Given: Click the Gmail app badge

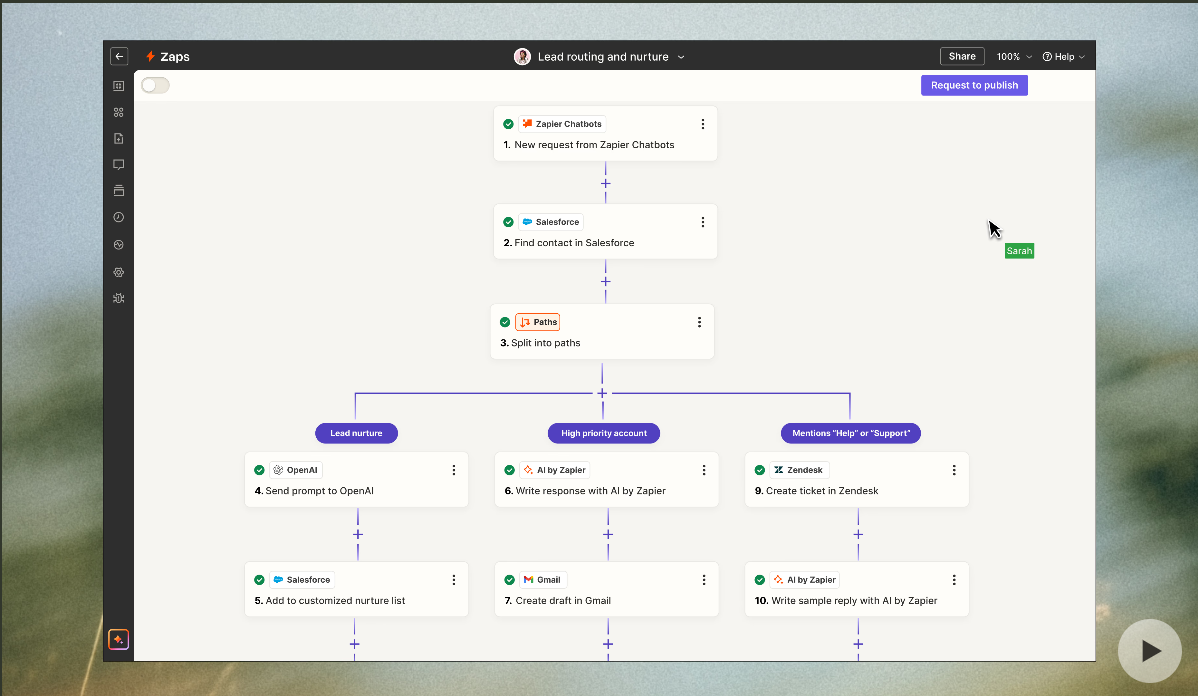Looking at the screenshot, I should [x=543, y=580].
